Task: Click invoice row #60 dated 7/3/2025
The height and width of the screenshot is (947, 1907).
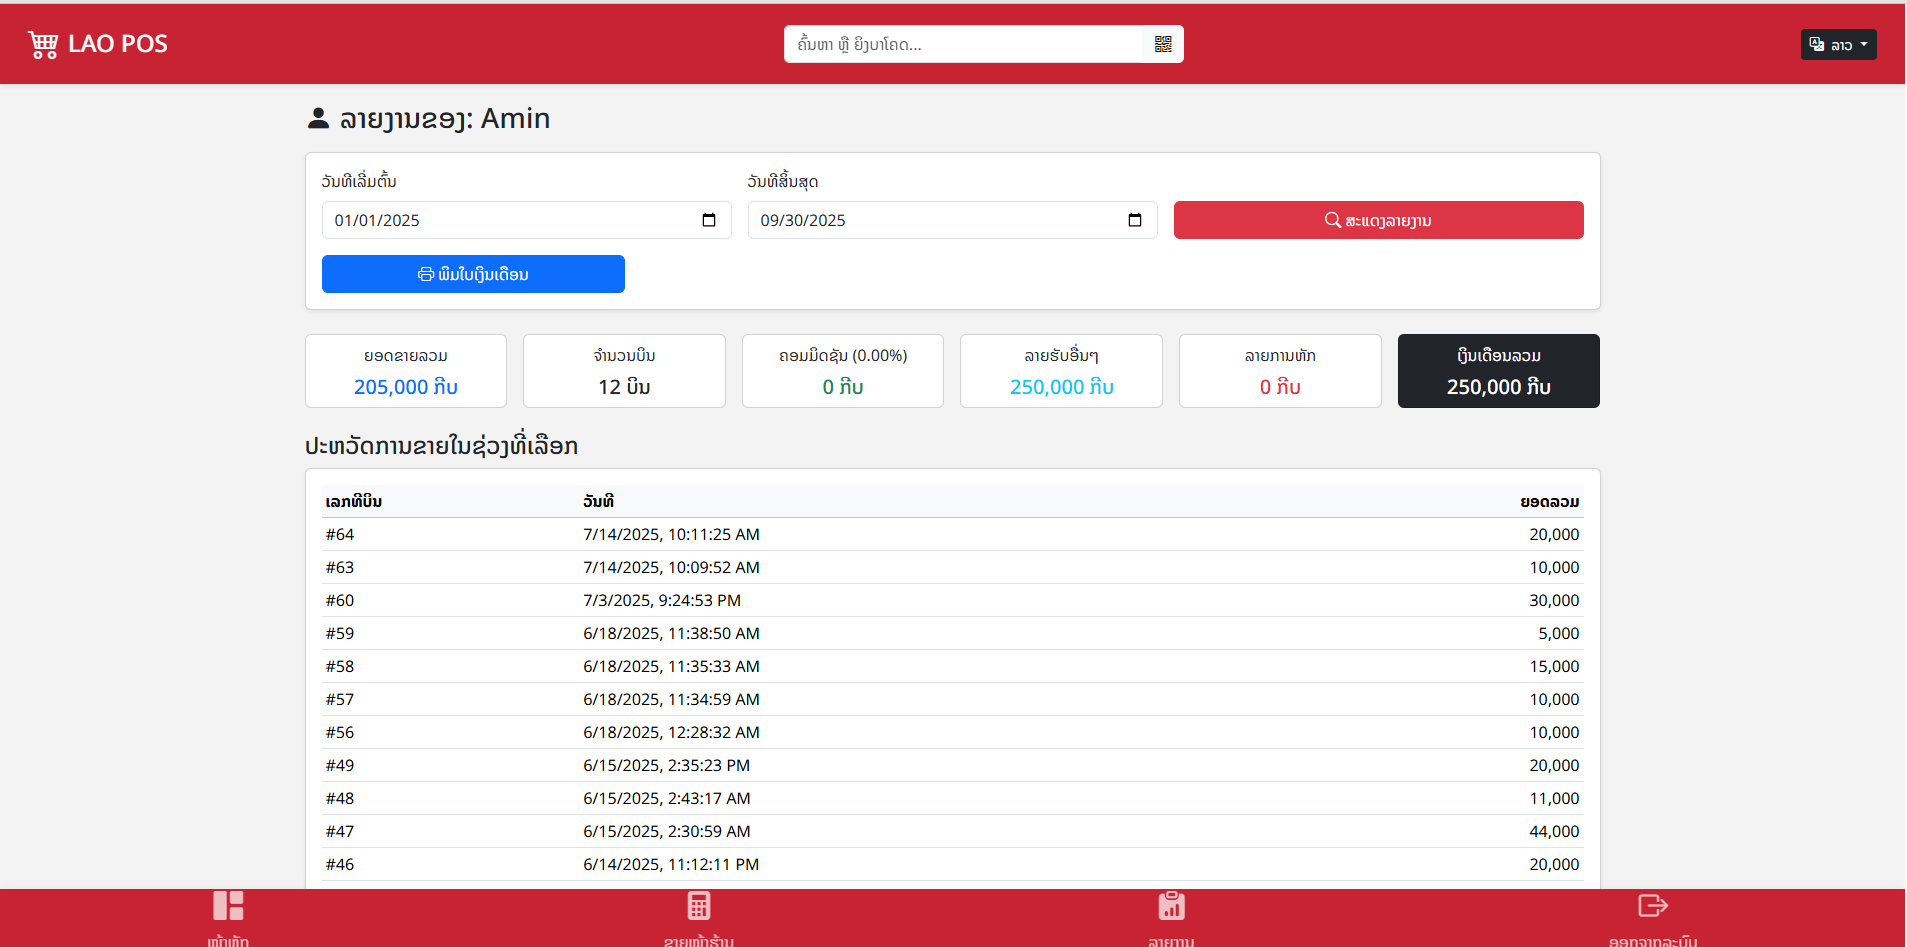Action: coord(952,600)
